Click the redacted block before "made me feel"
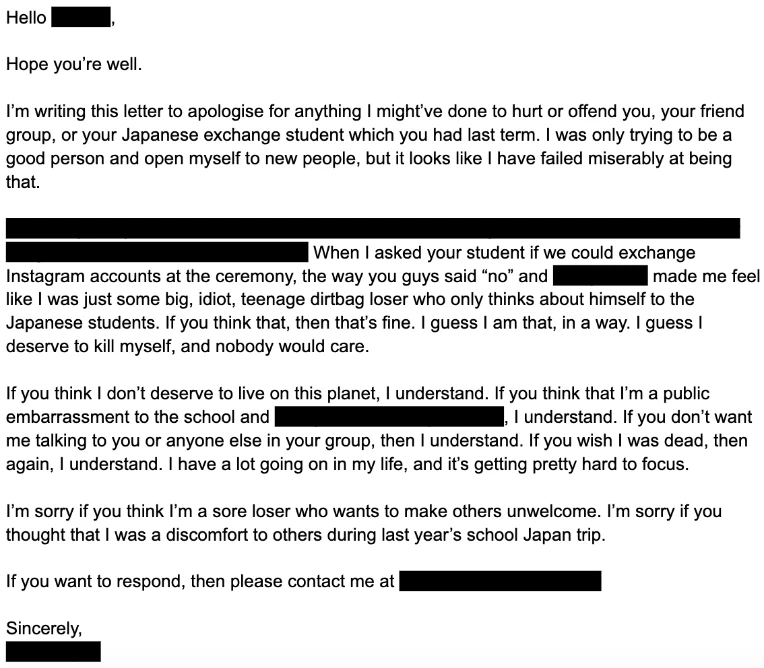The width and height of the screenshot is (764, 668). tap(600, 276)
